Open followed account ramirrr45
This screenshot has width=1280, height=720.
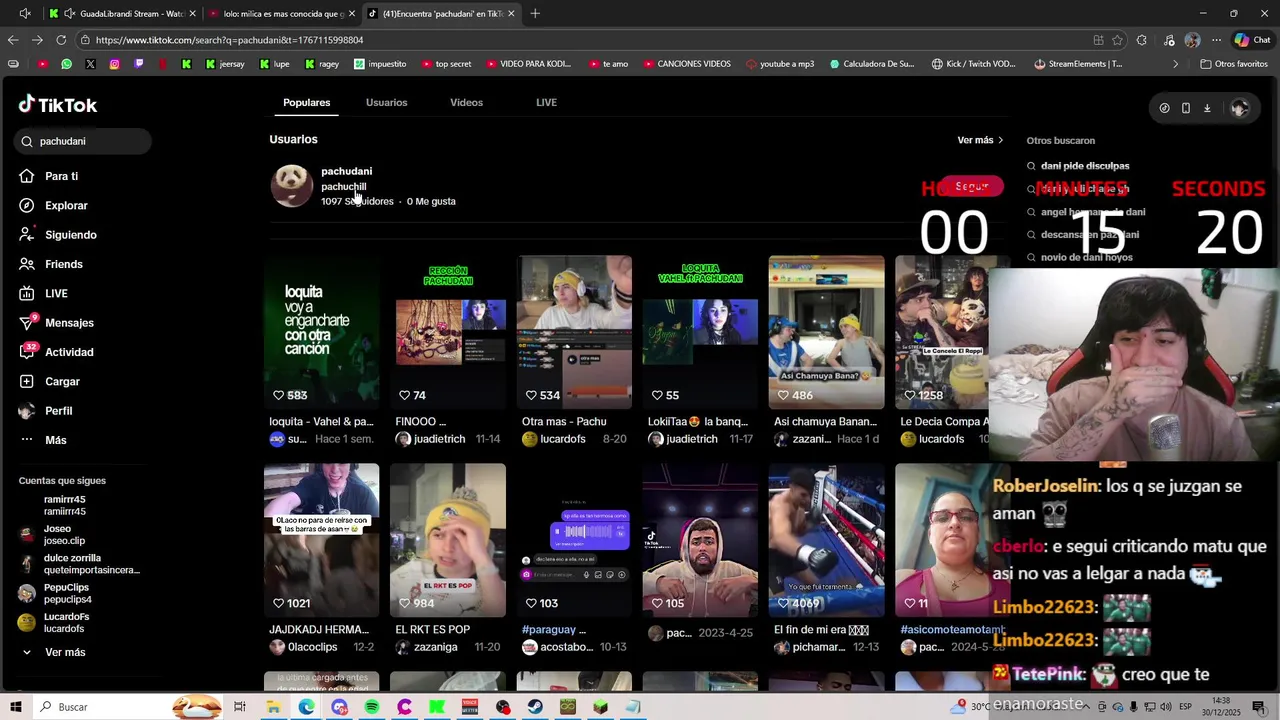tap(65, 505)
